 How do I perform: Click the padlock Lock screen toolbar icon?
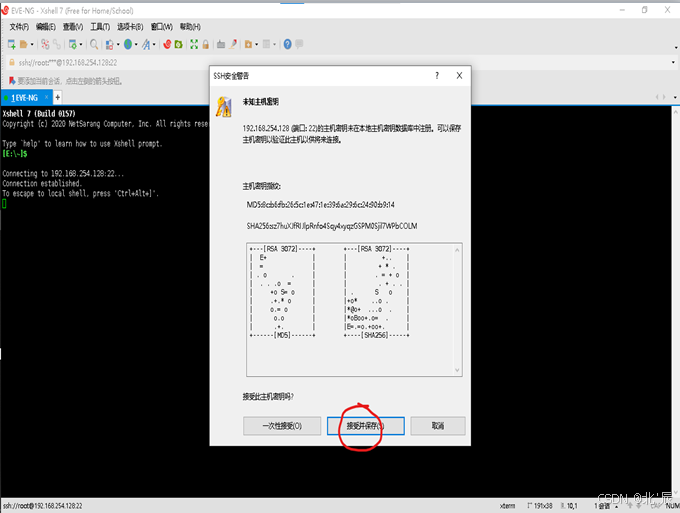coord(206,44)
